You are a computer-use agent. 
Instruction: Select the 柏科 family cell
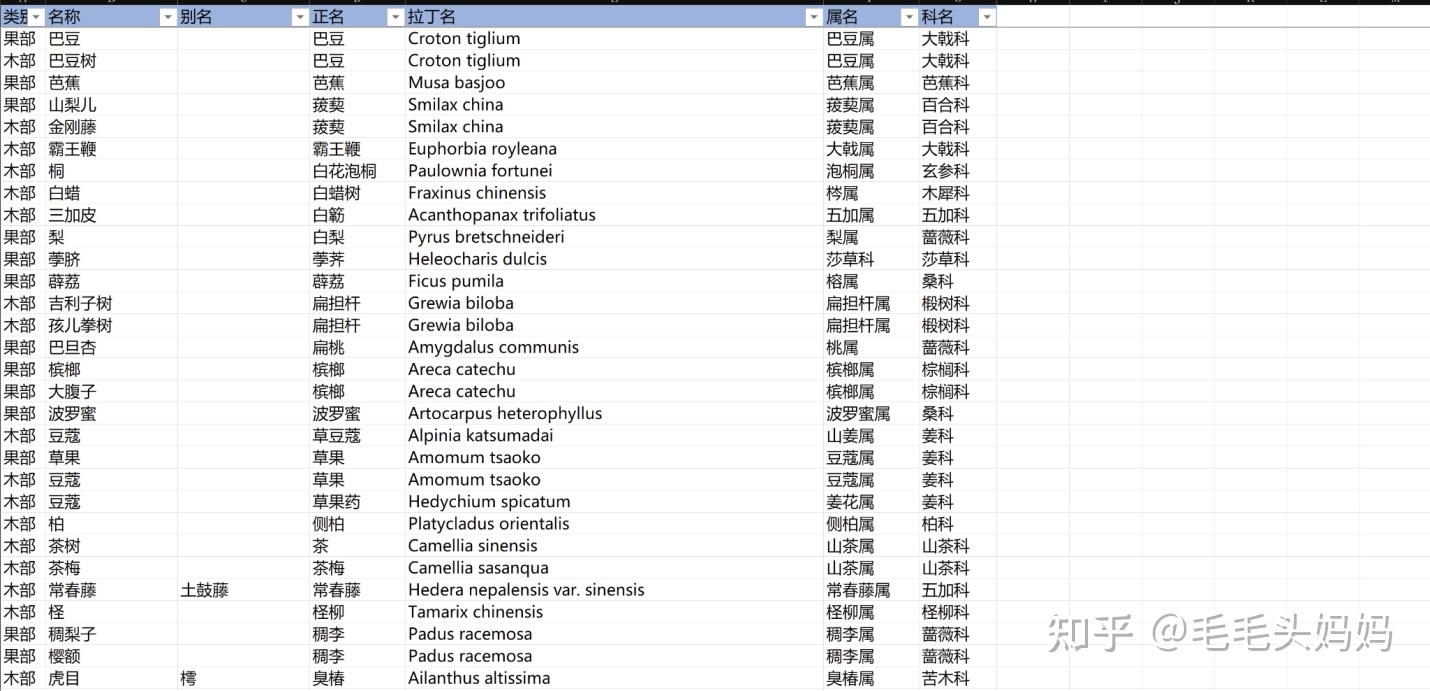(957, 523)
